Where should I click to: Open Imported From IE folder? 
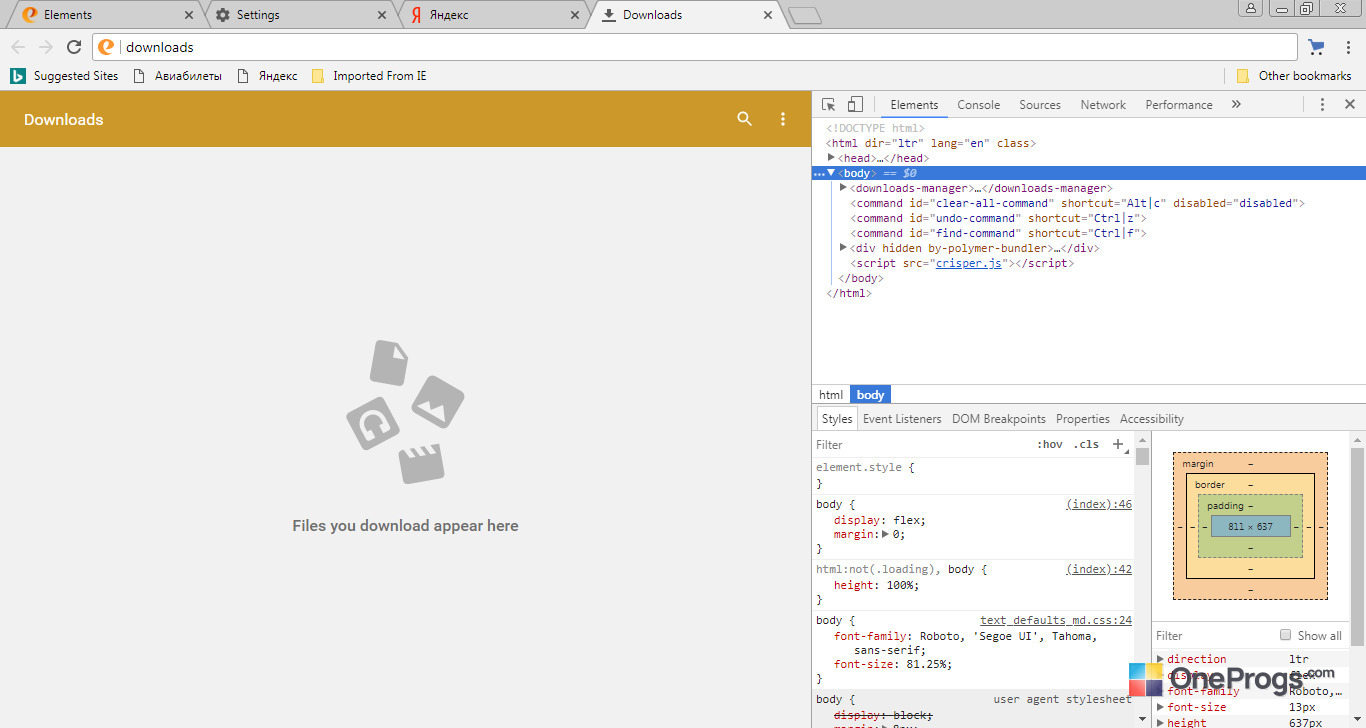(369, 76)
